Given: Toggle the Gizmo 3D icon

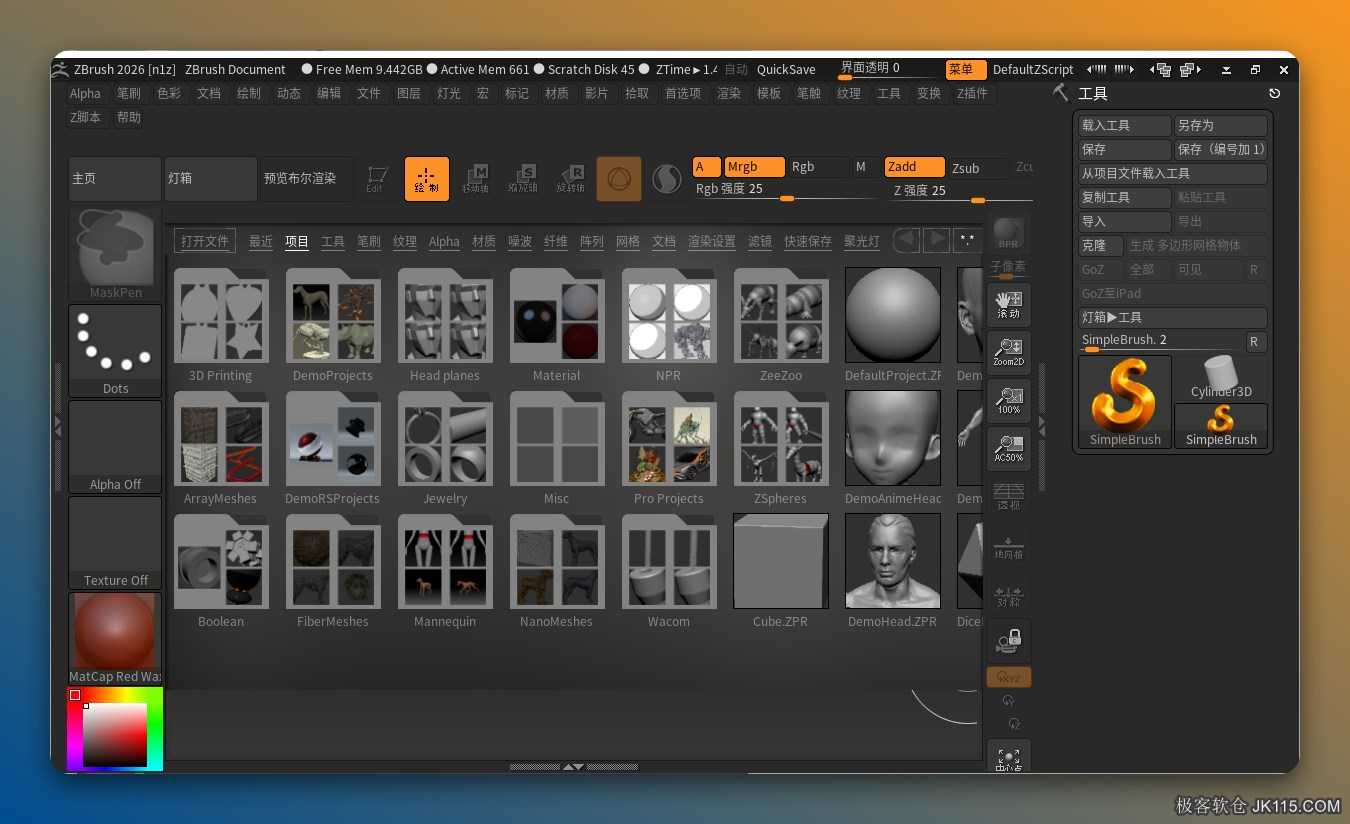Looking at the screenshot, I should coord(619,179).
